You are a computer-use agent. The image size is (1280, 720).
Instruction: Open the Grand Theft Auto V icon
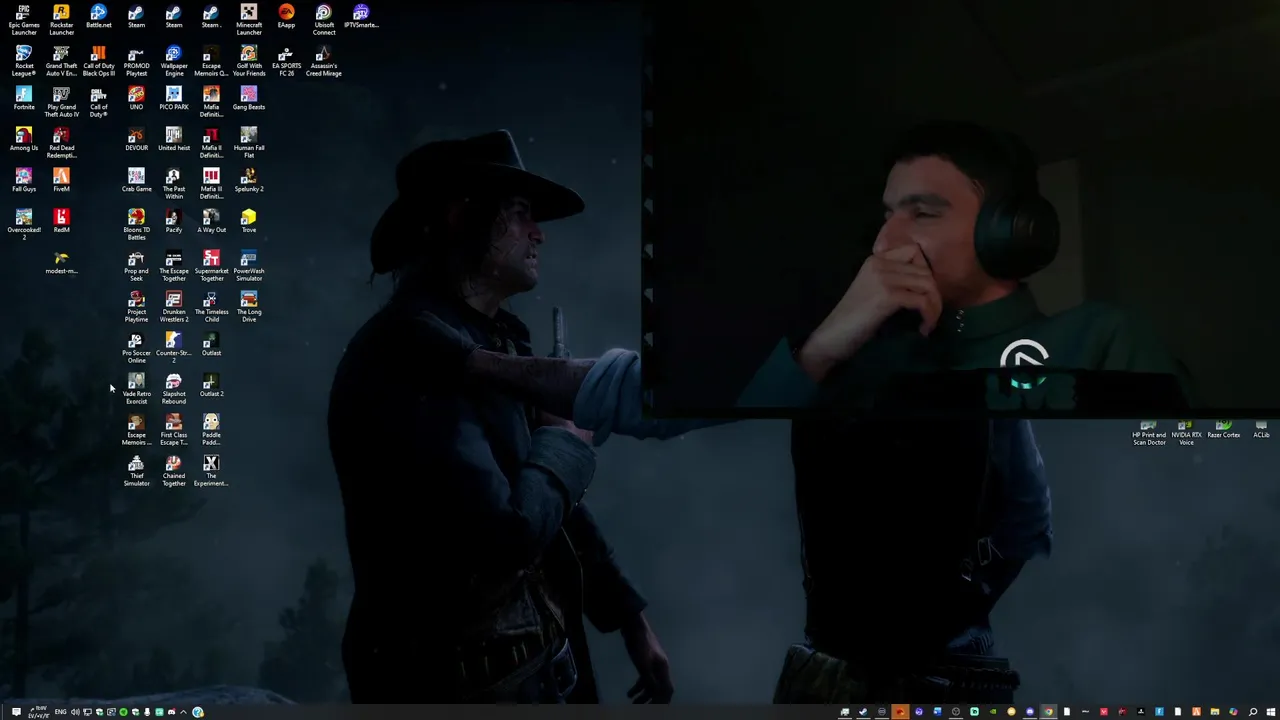[61, 60]
